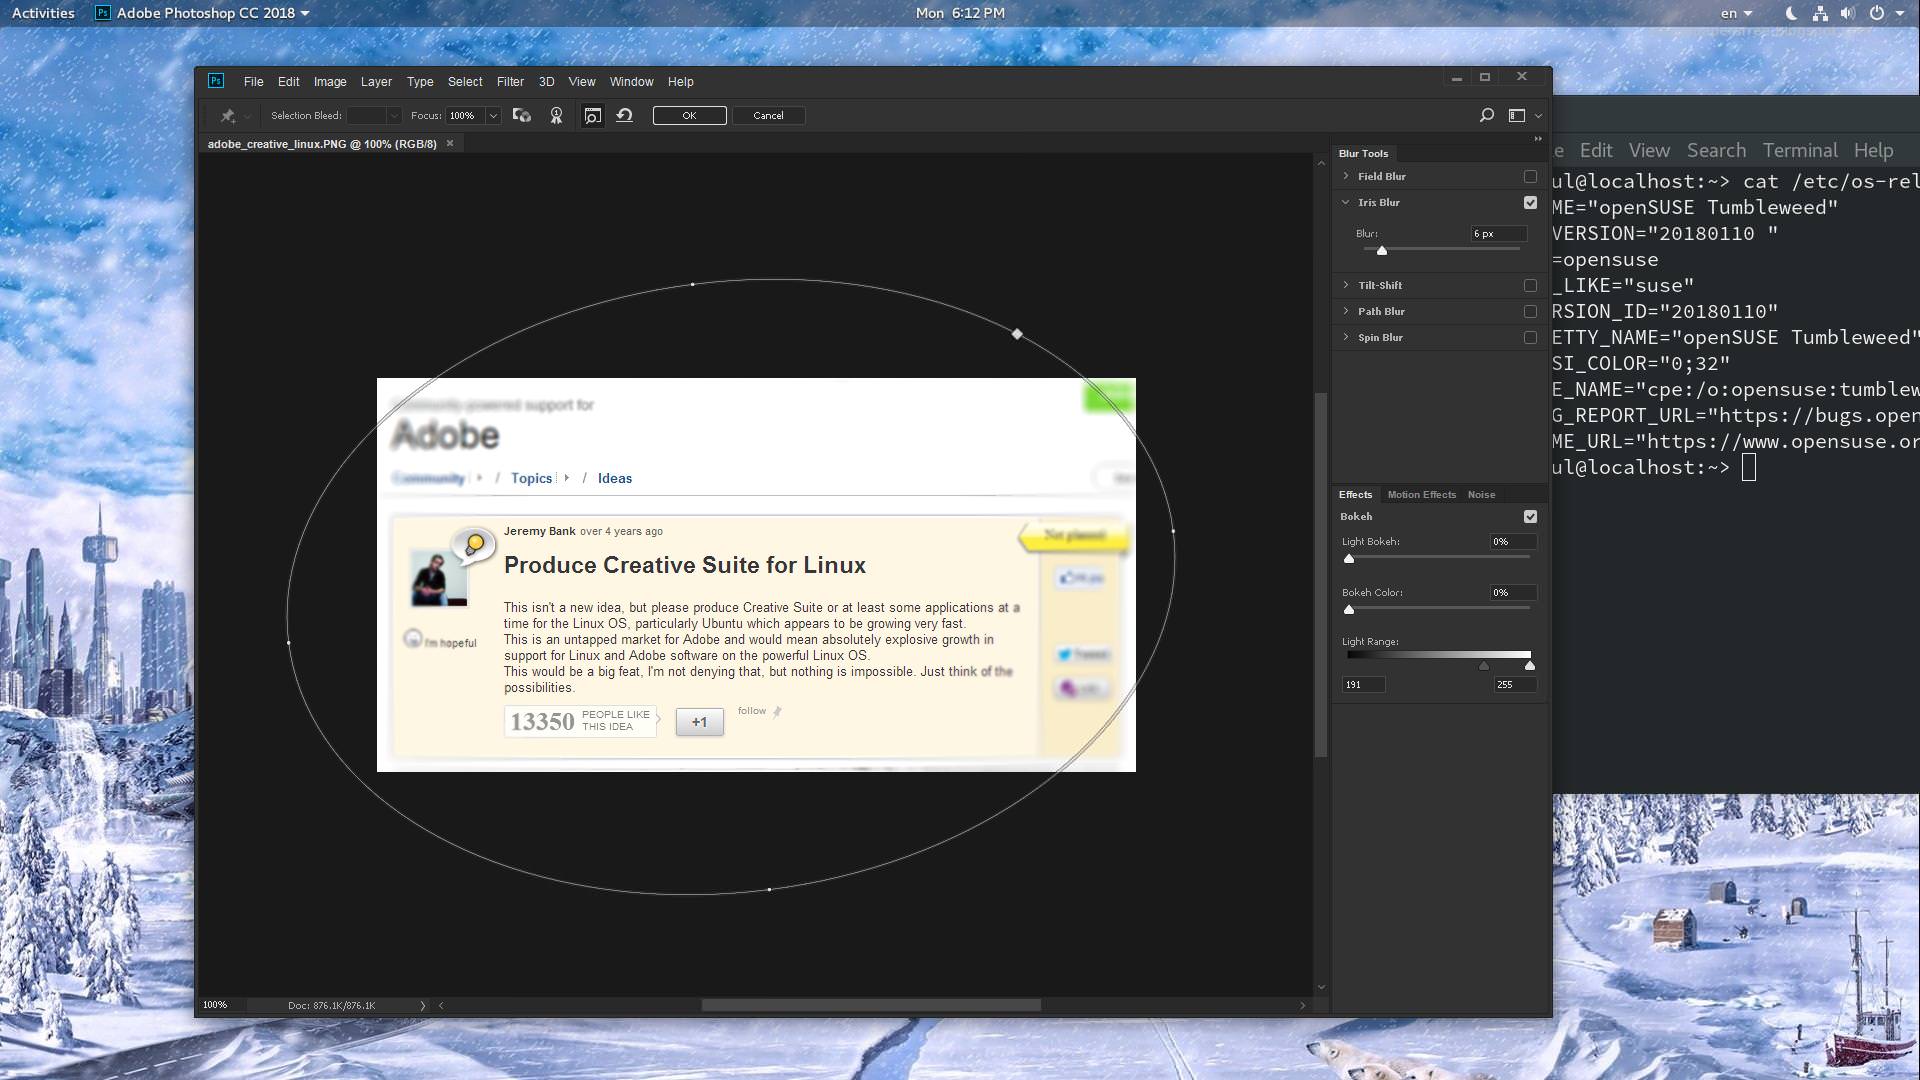This screenshot has height=1080, width=1920.
Task: Select the blur pin tool icon
Action: coord(228,116)
